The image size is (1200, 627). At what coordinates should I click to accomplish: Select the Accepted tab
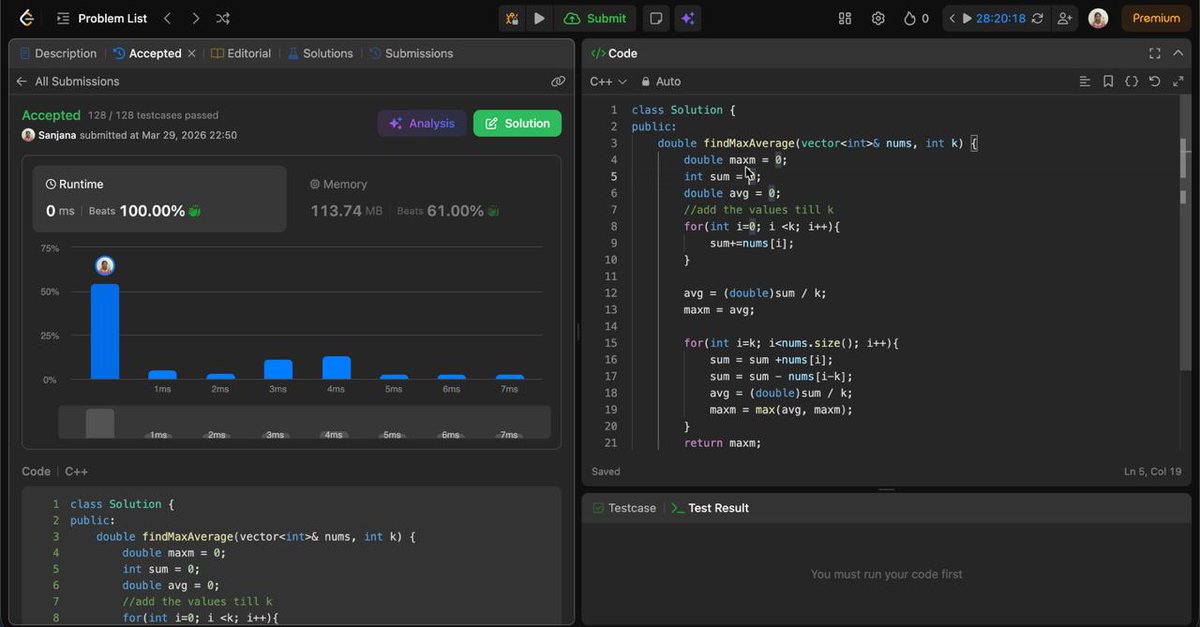coord(147,53)
